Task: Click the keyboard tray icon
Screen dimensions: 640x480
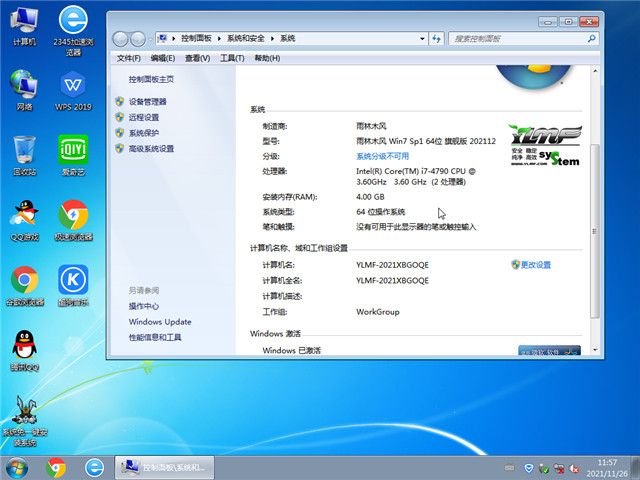Action: [509, 468]
